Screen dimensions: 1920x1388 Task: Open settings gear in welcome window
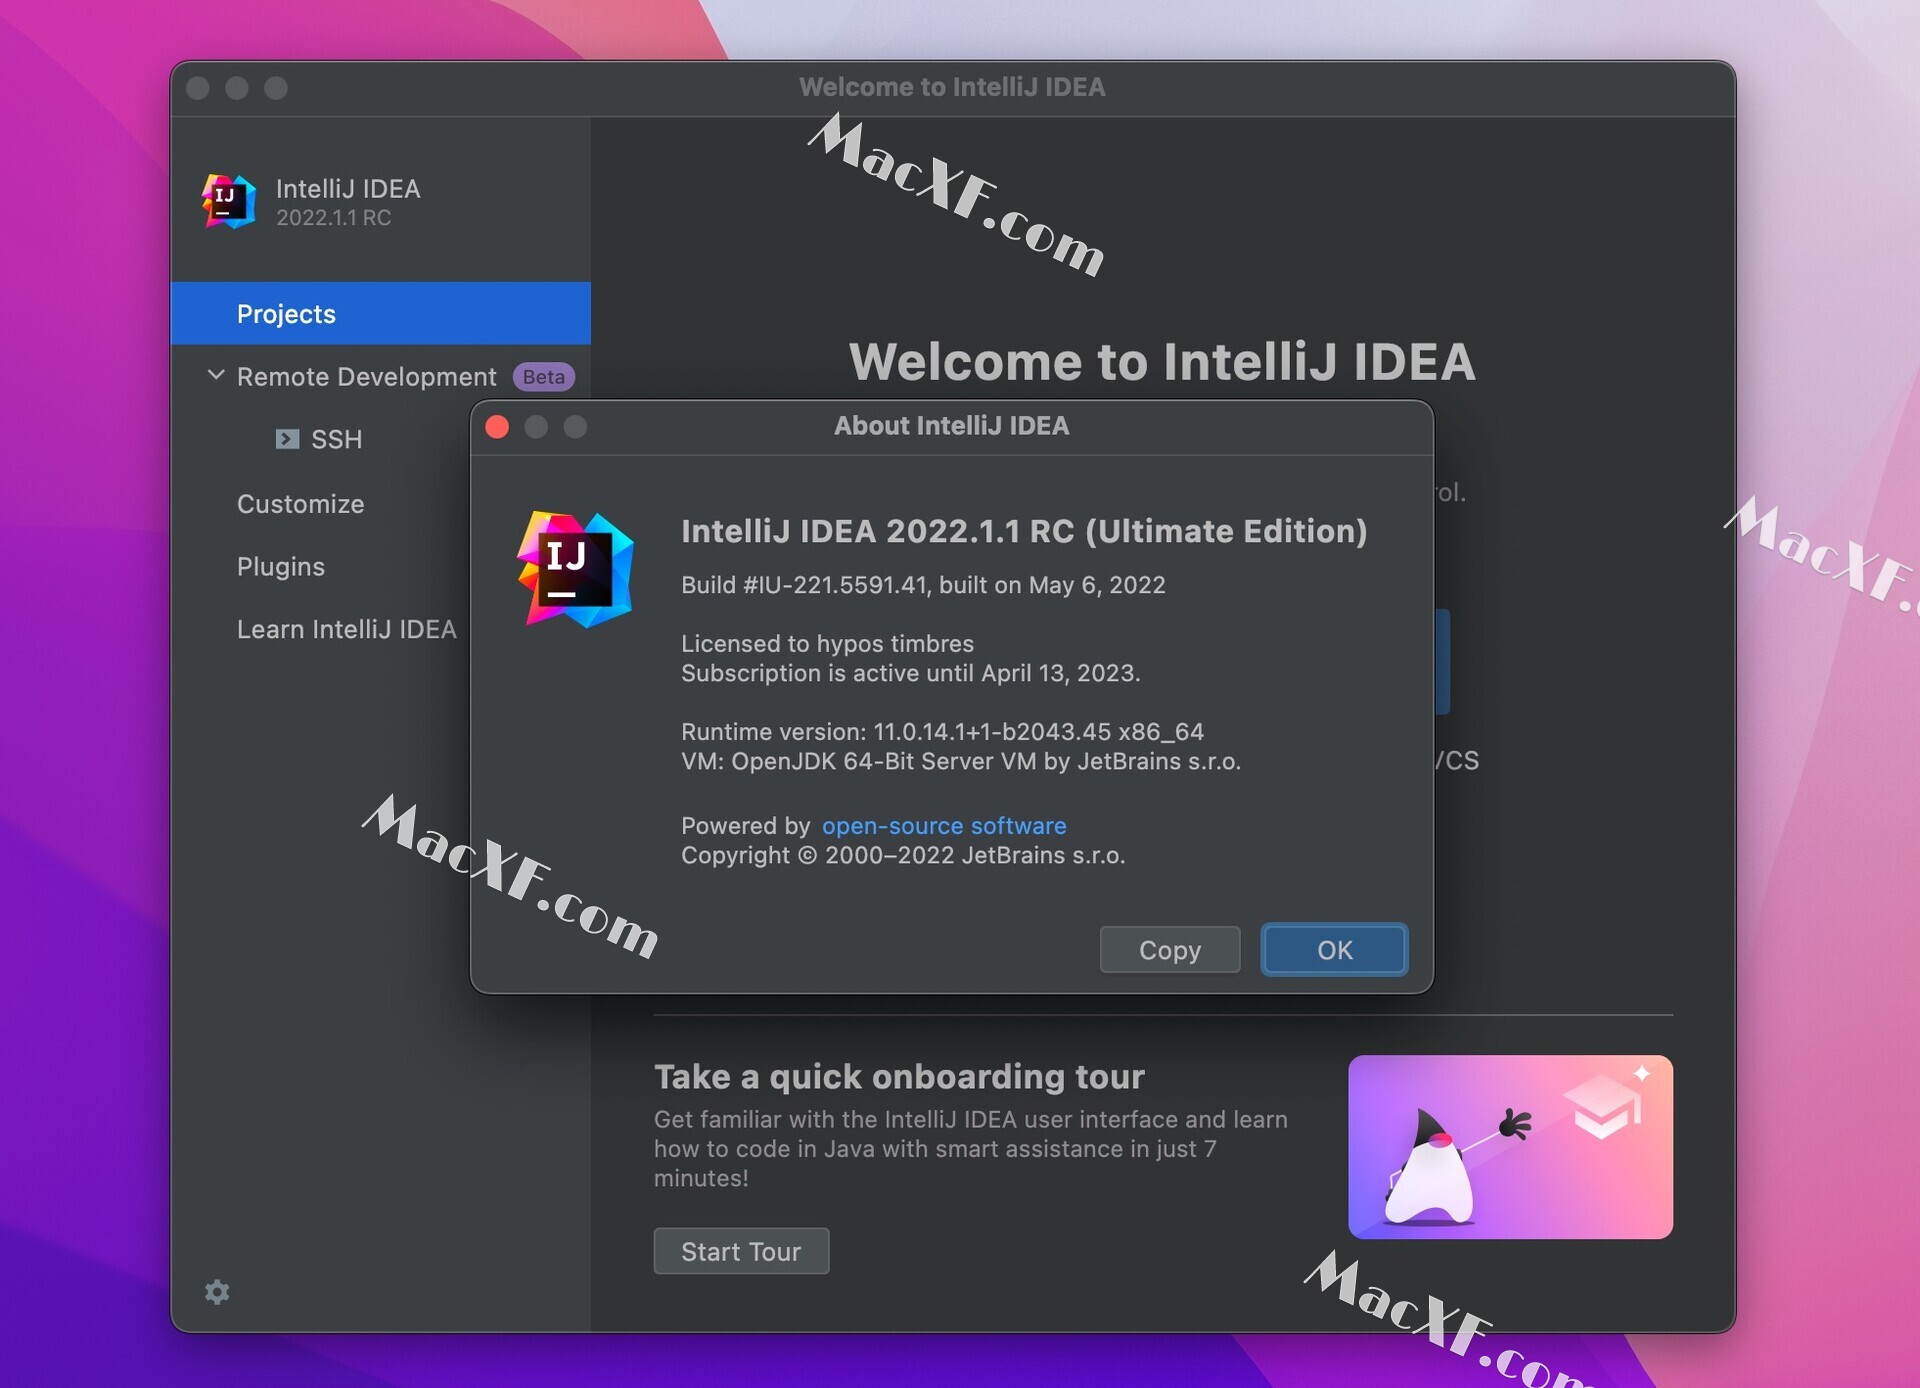pyautogui.click(x=217, y=1292)
